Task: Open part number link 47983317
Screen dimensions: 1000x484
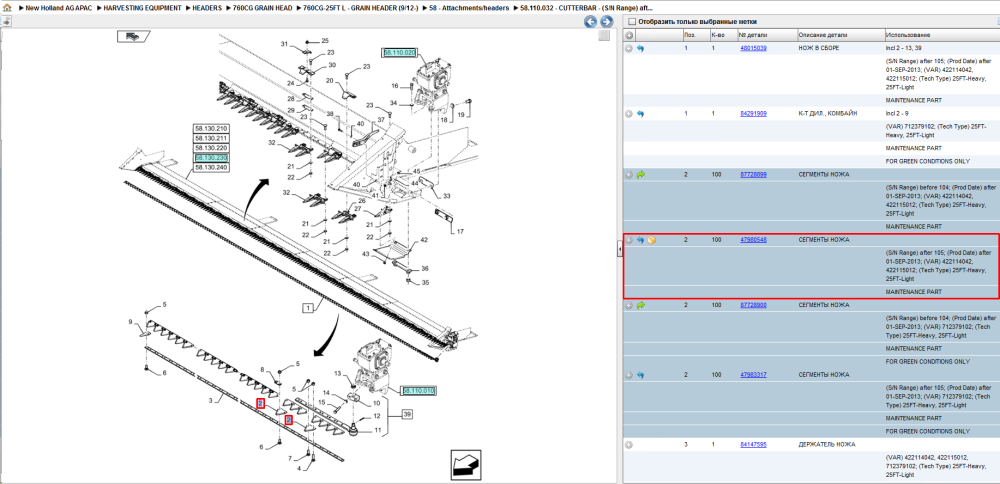Action: click(753, 375)
